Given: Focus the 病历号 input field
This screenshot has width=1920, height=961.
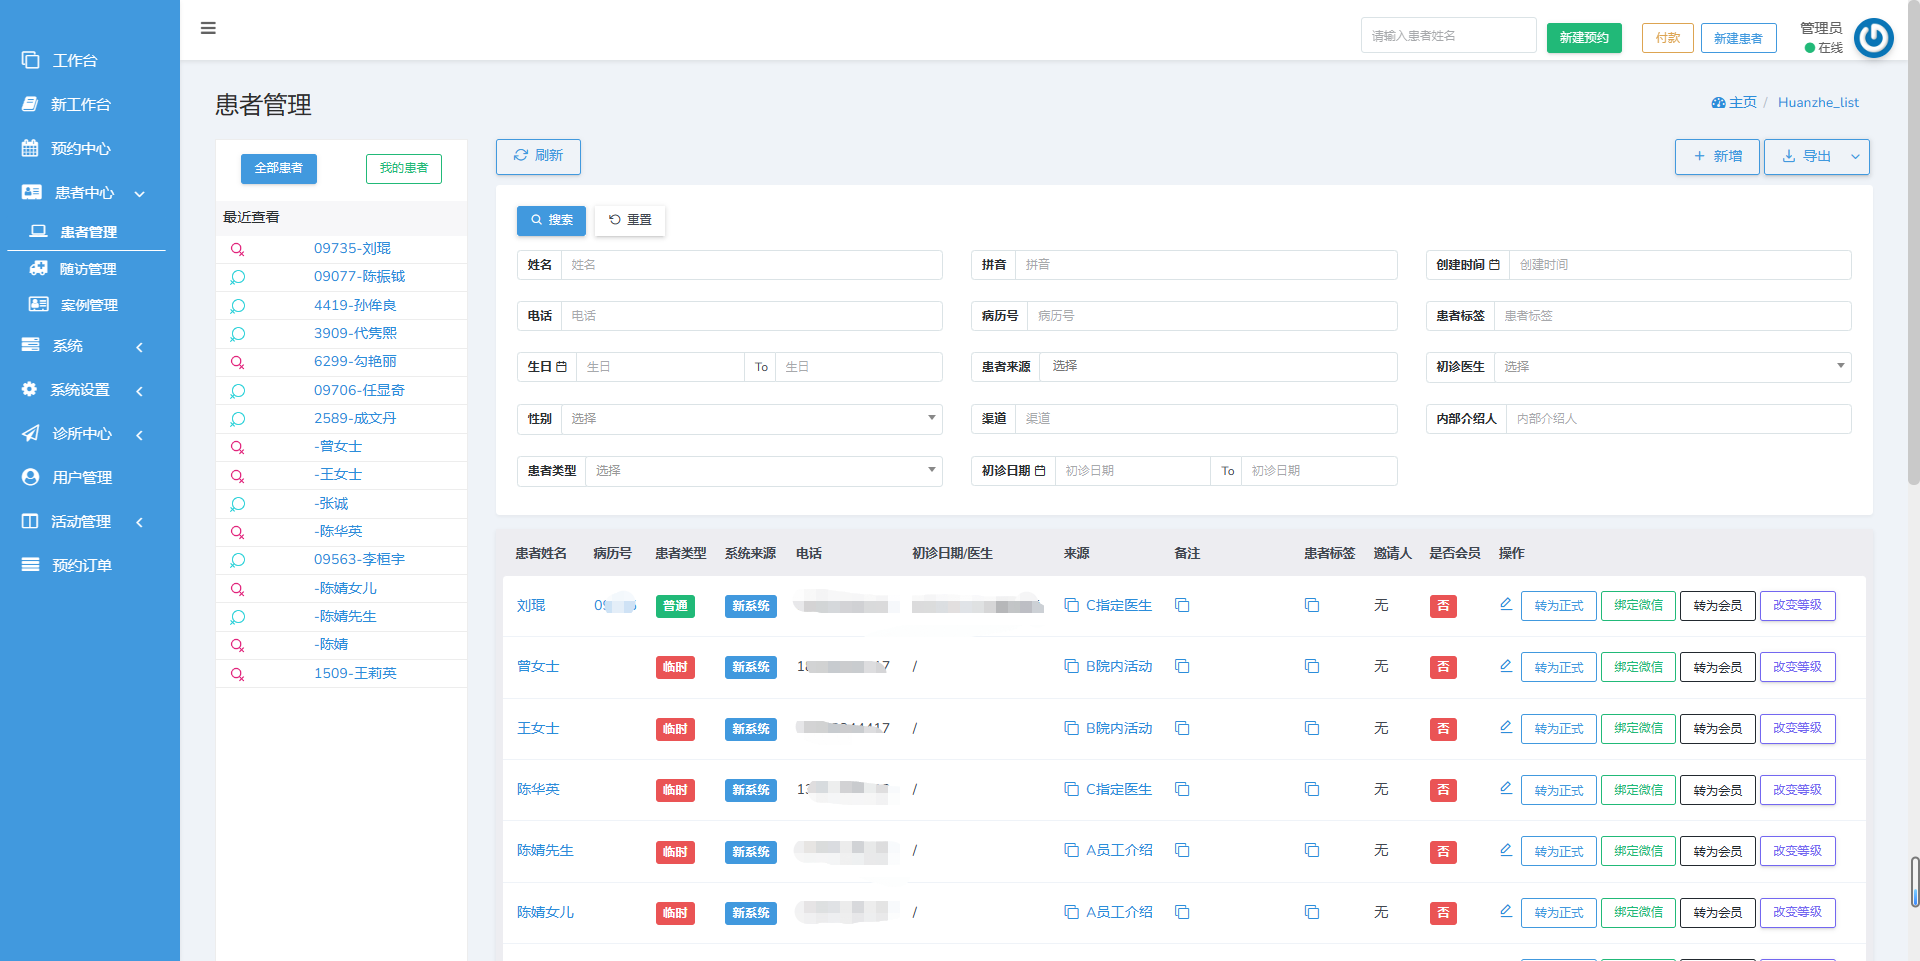Looking at the screenshot, I should pyautogui.click(x=1212, y=316).
